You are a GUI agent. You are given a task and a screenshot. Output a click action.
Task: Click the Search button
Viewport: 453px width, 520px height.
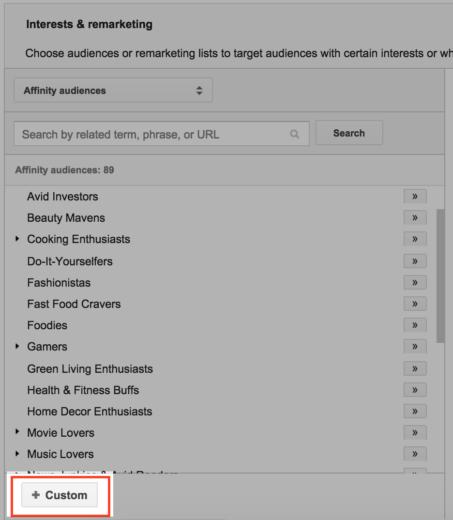point(349,133)
